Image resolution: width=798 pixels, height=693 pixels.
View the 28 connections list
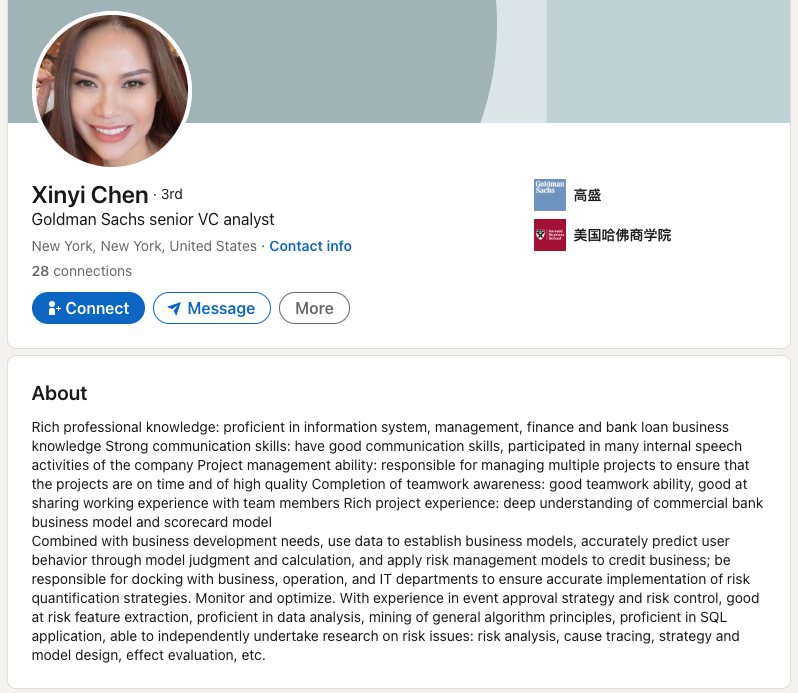coord(82,271)
